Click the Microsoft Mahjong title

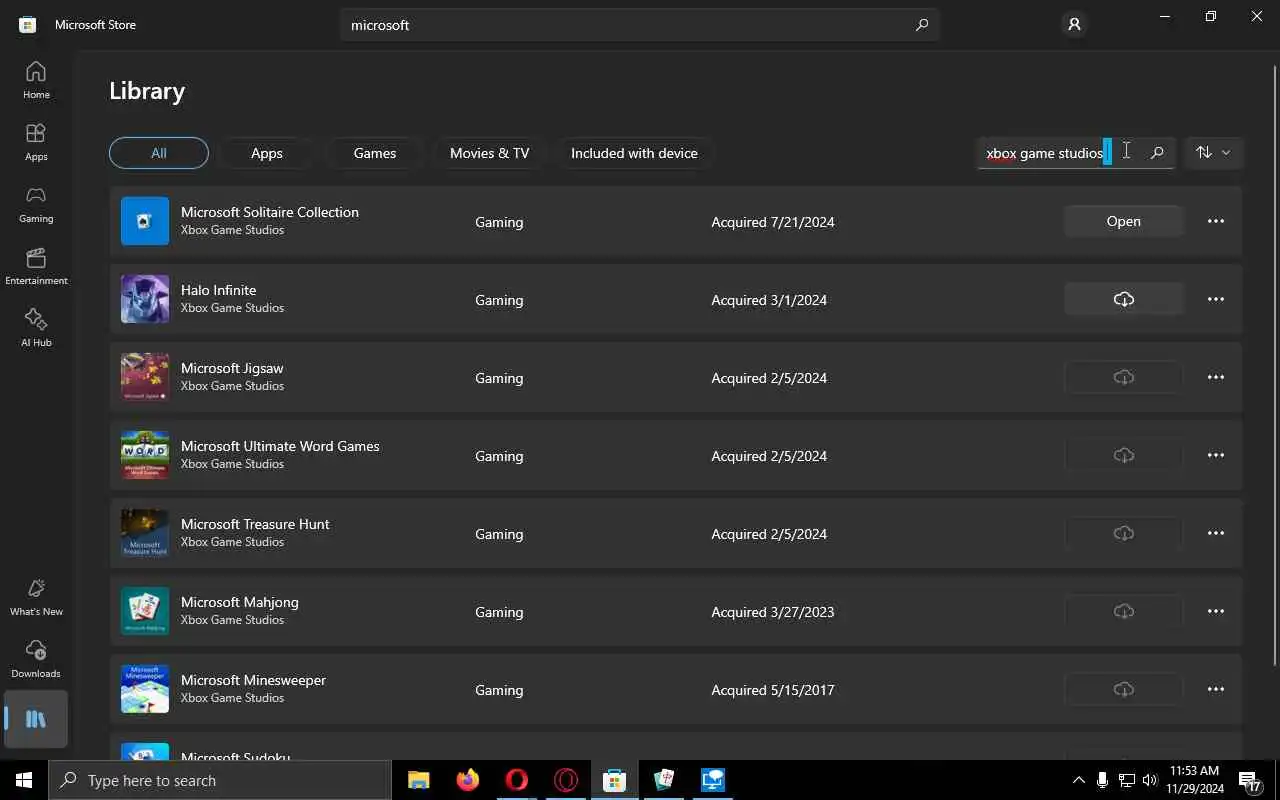(240, 602)
